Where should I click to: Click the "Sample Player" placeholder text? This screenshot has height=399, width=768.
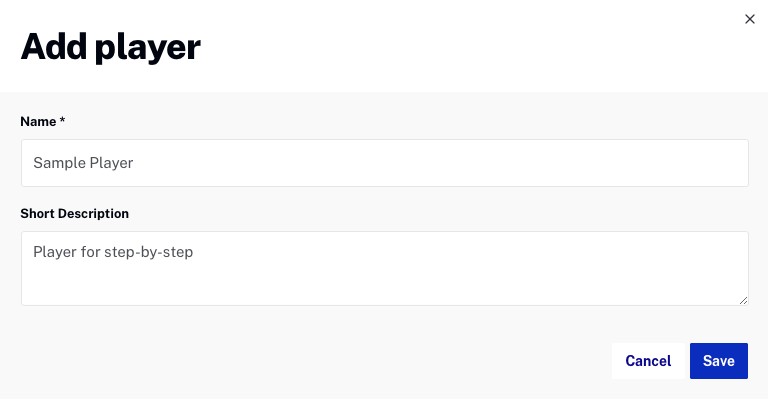83,163
